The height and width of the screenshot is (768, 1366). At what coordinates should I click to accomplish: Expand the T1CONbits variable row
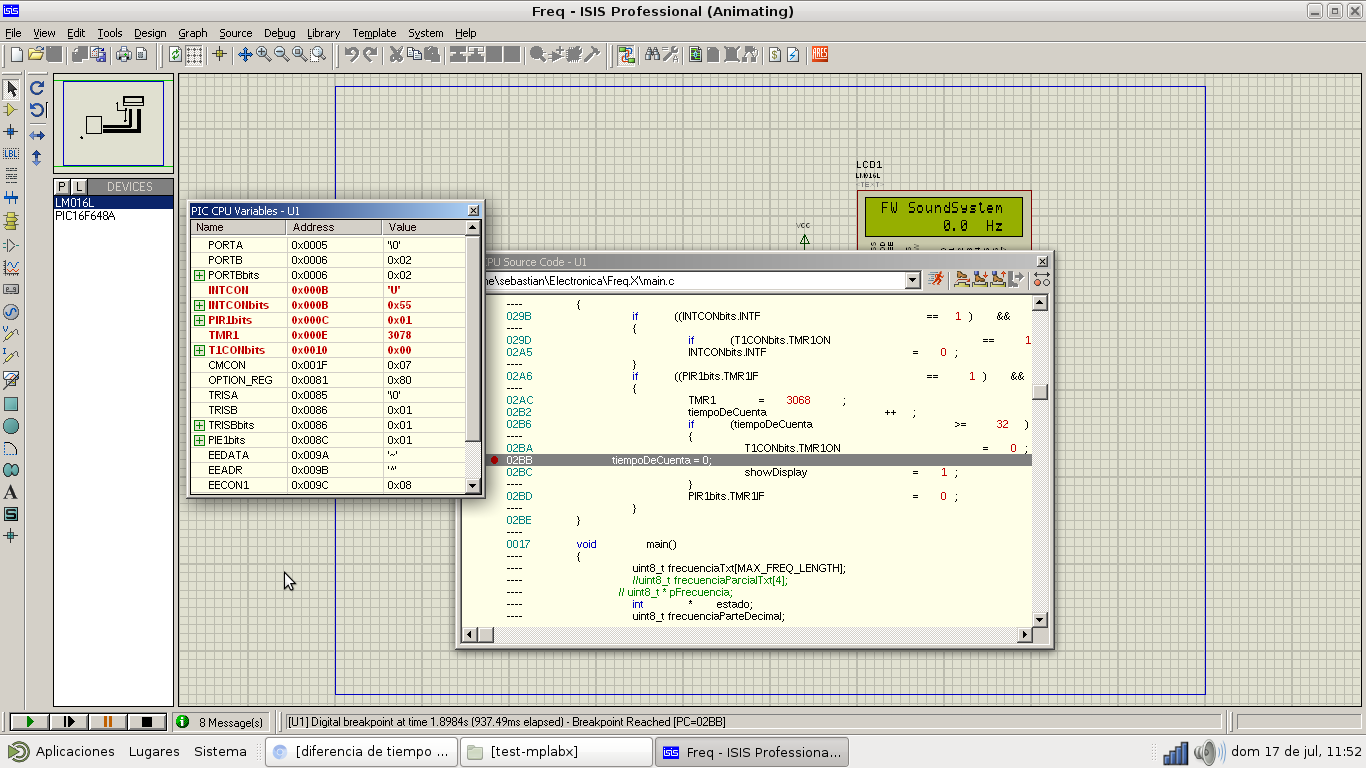(200, 350)
